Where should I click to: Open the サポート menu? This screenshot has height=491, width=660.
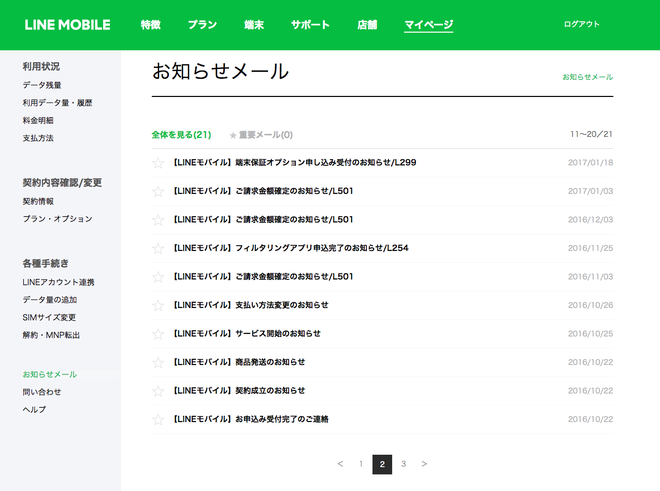click(x=310, y=25)
